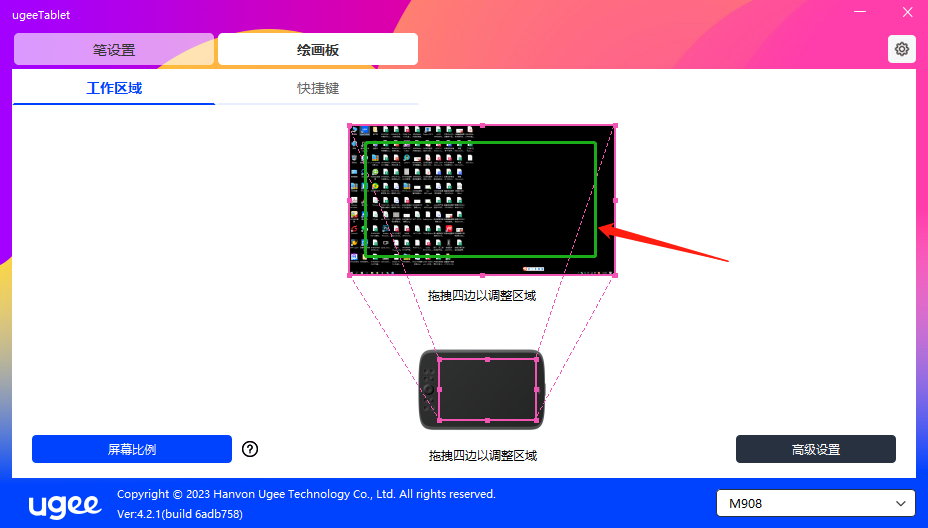Click the bottom-left handle of screen area
928x528 pixels.
(349, 275)
